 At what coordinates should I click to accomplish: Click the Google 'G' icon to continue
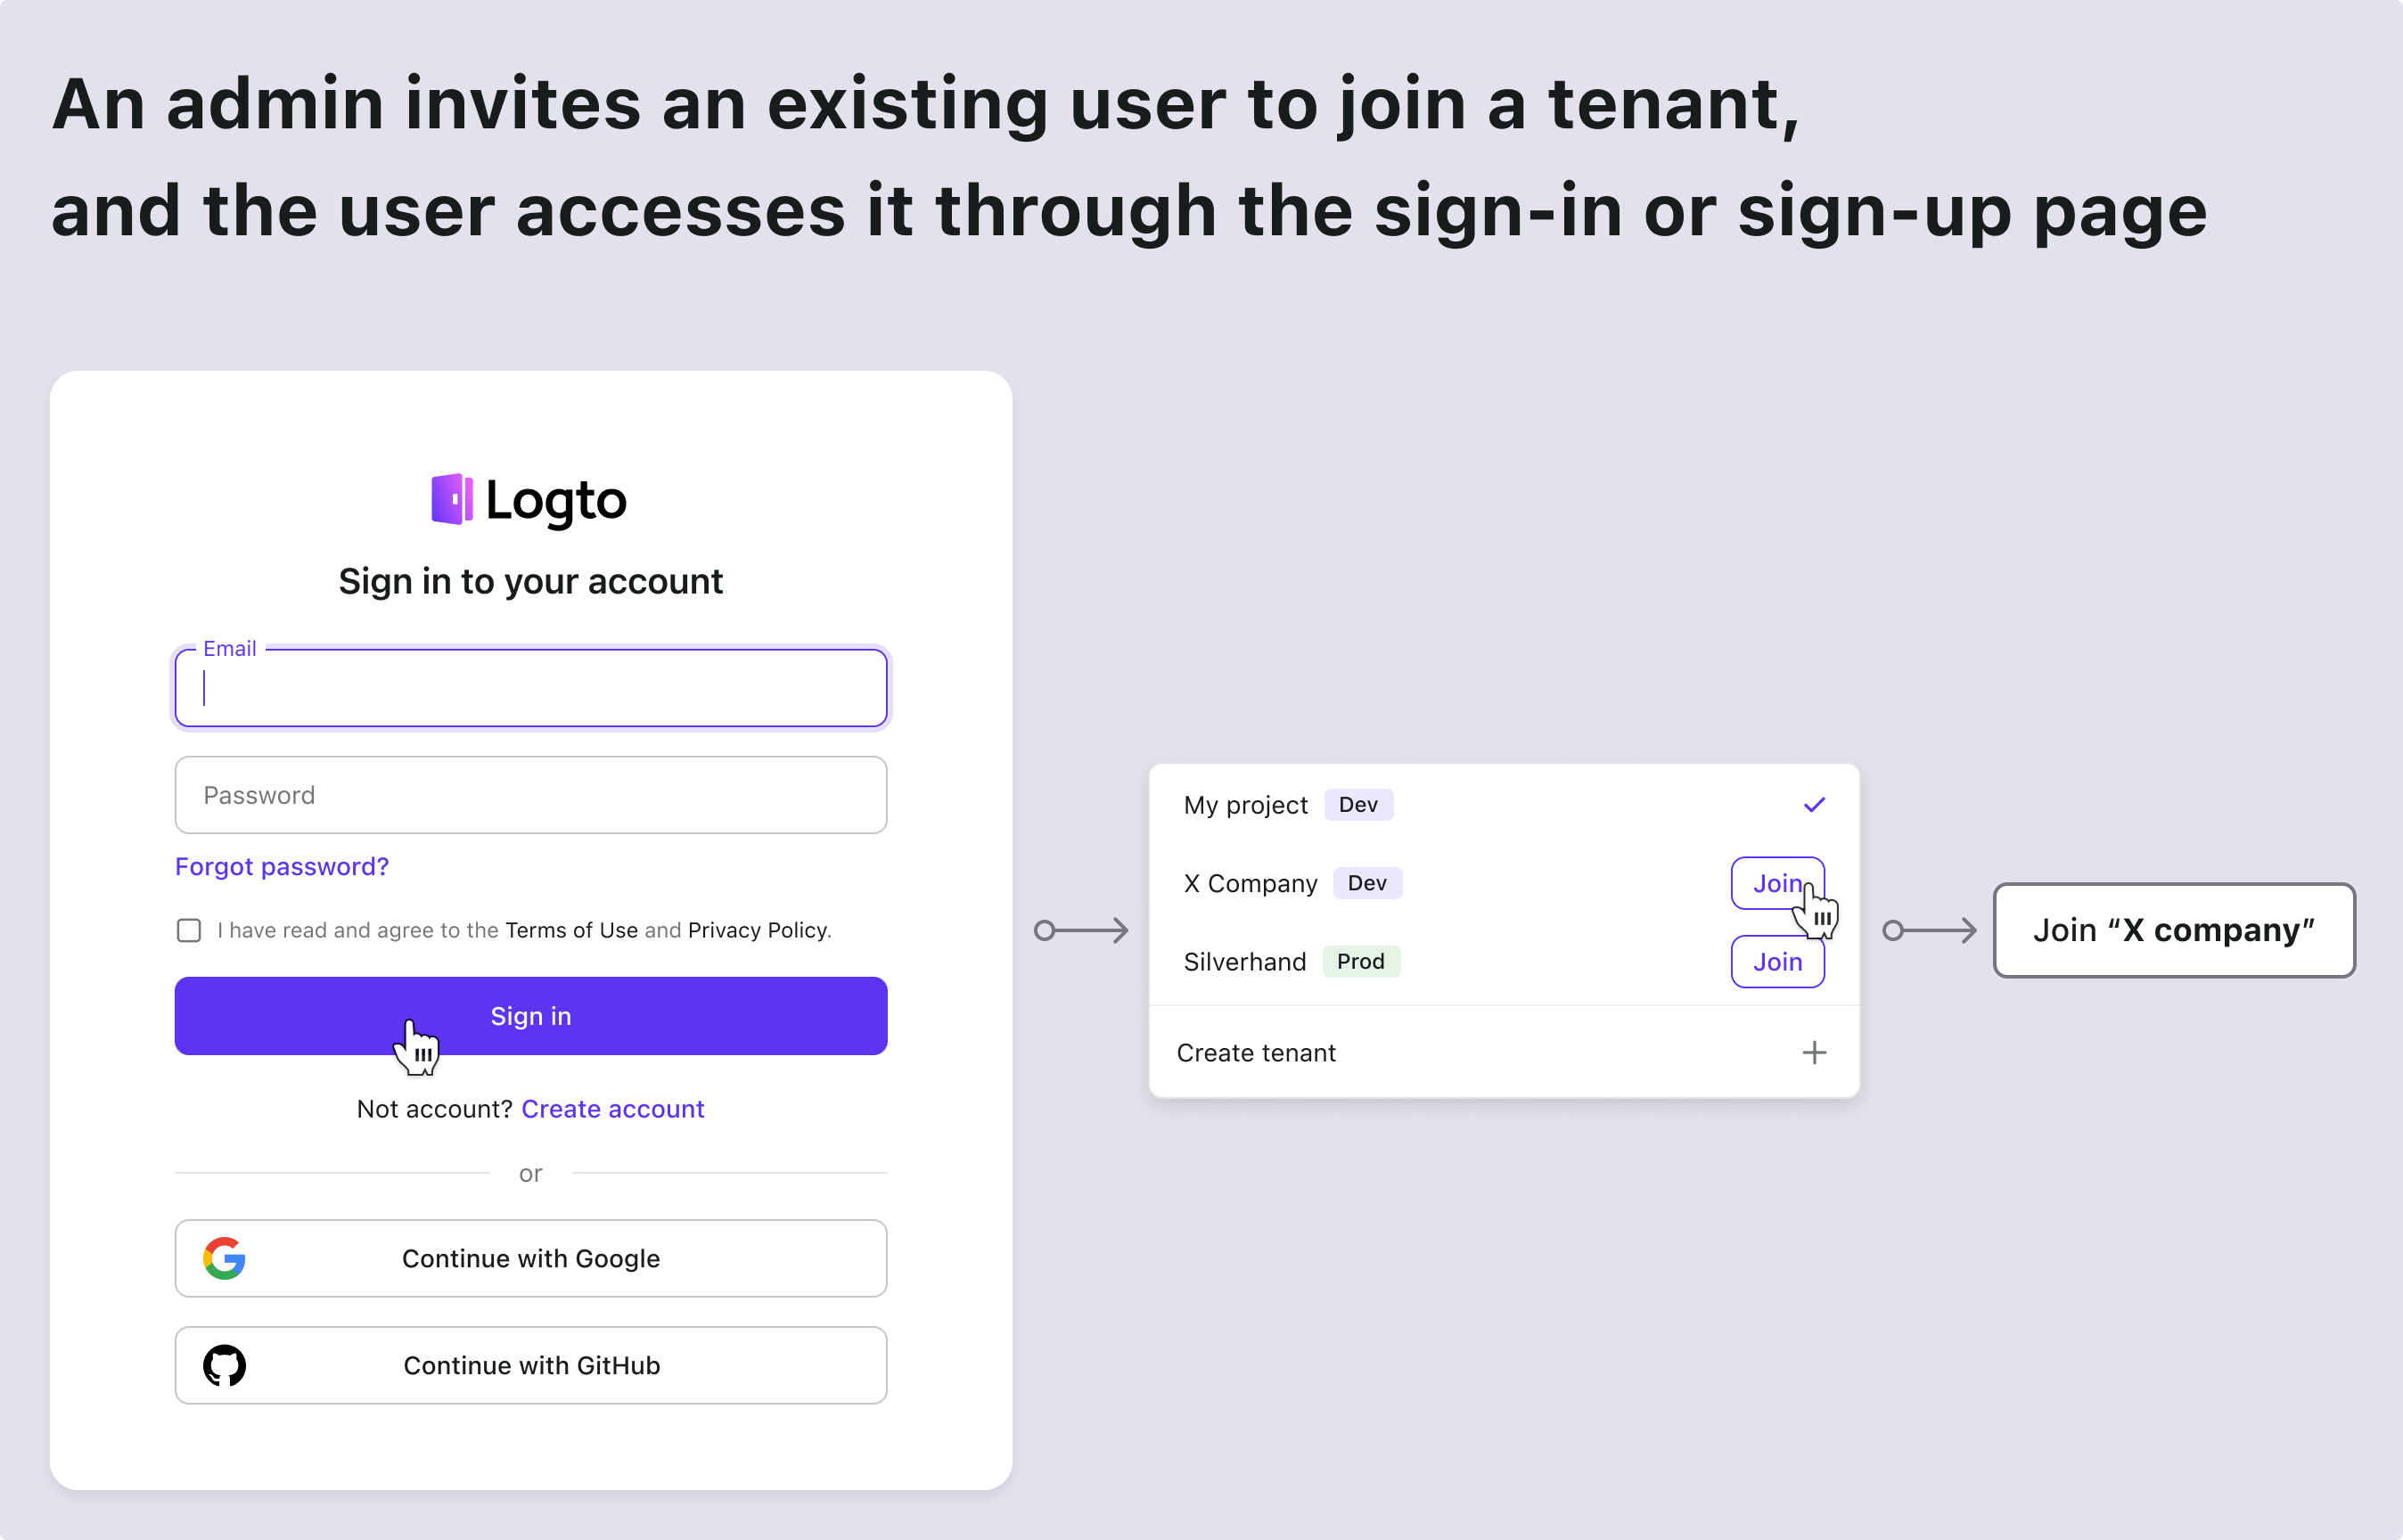click(x=223, y=1257)
